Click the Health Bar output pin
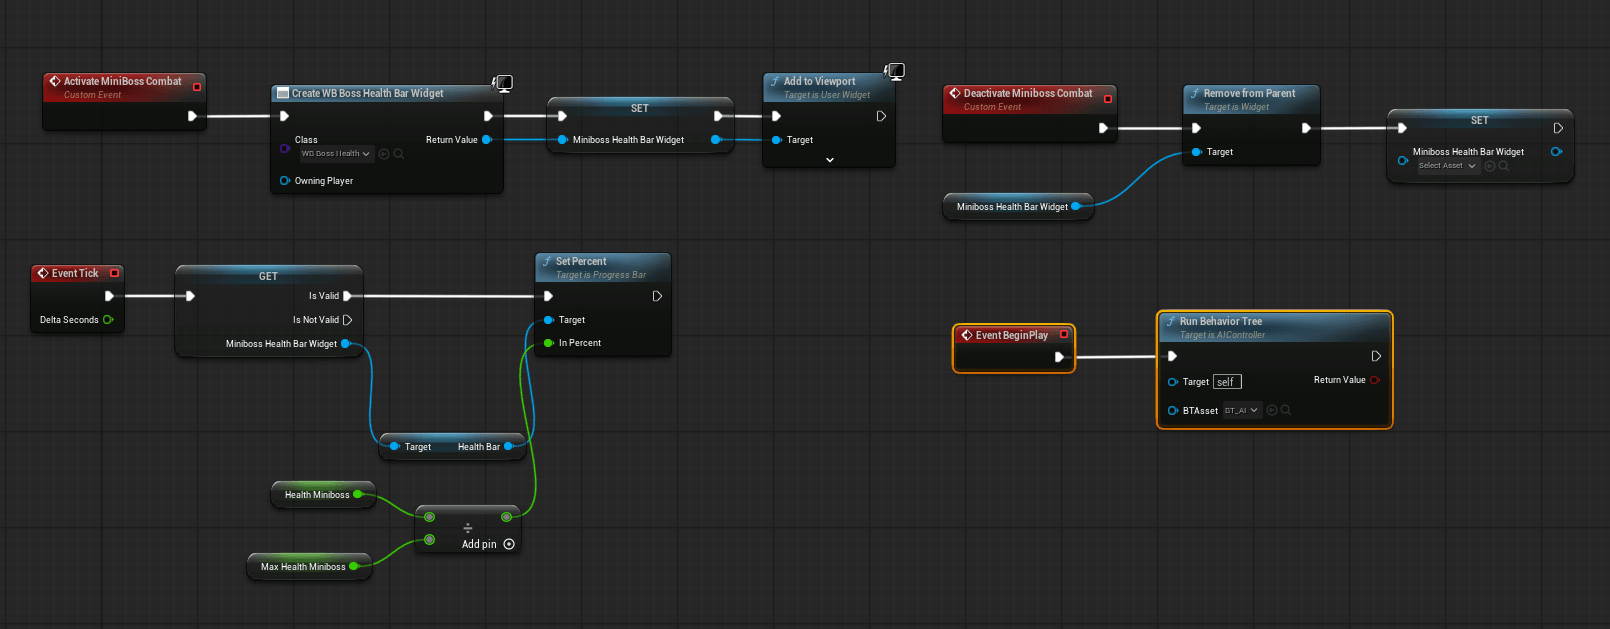 click(x=509, y=447)
